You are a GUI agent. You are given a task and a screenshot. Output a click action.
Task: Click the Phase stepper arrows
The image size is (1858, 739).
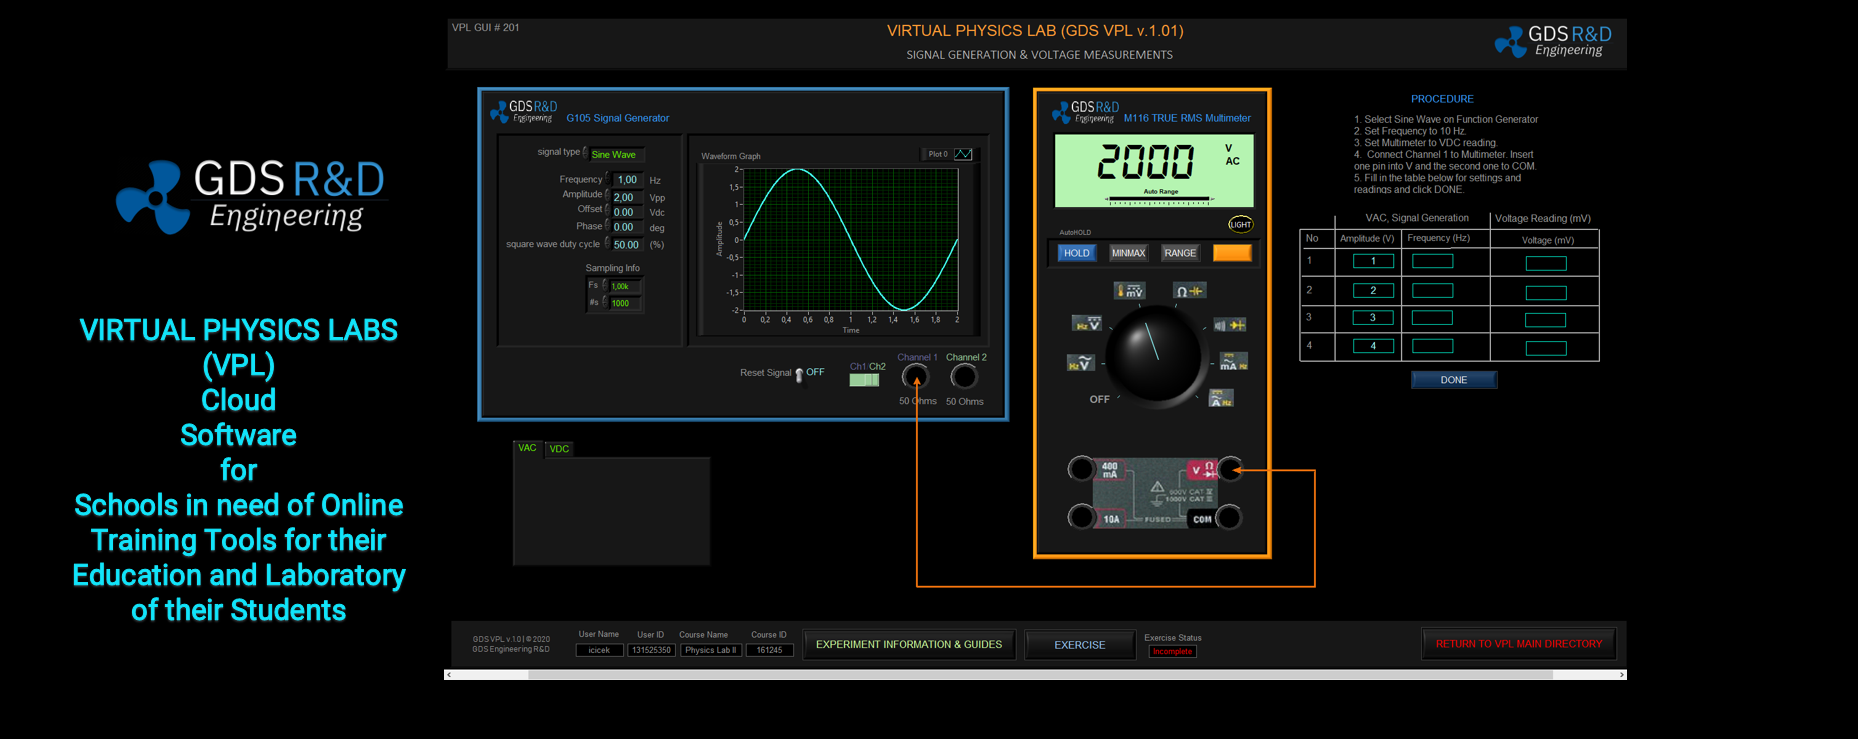coord(607,225)
